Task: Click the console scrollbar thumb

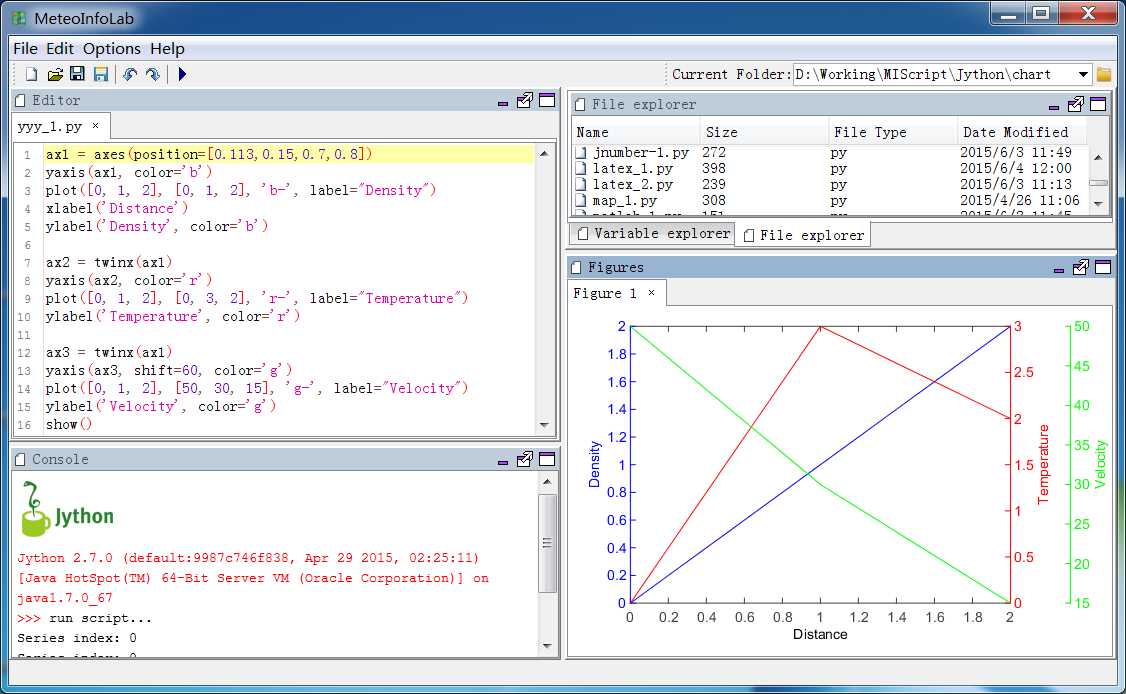Action: coord(547,542)
